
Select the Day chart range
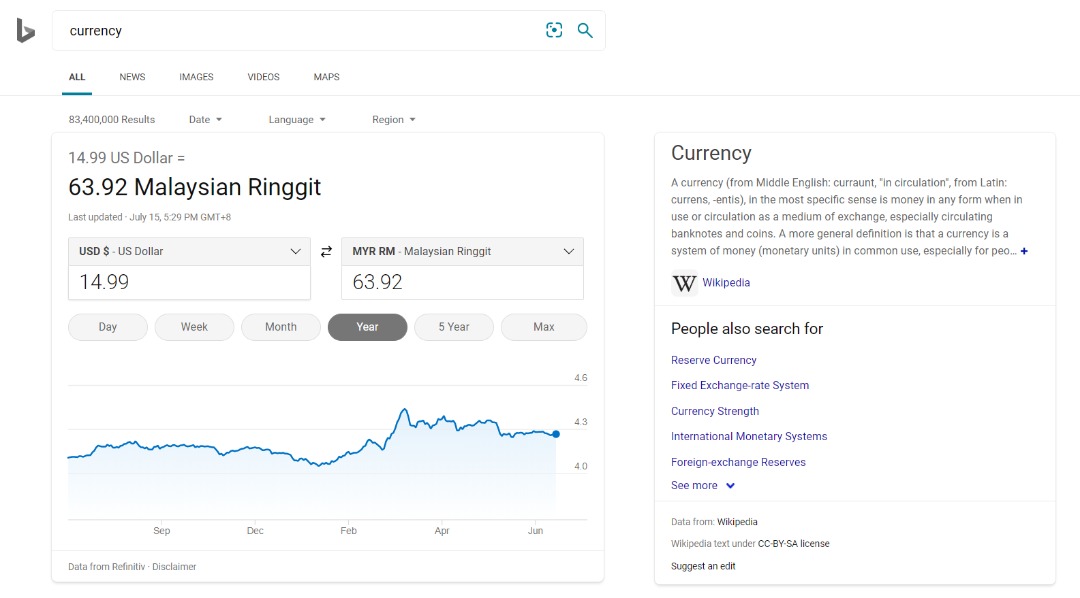click(x=107, y=327)
